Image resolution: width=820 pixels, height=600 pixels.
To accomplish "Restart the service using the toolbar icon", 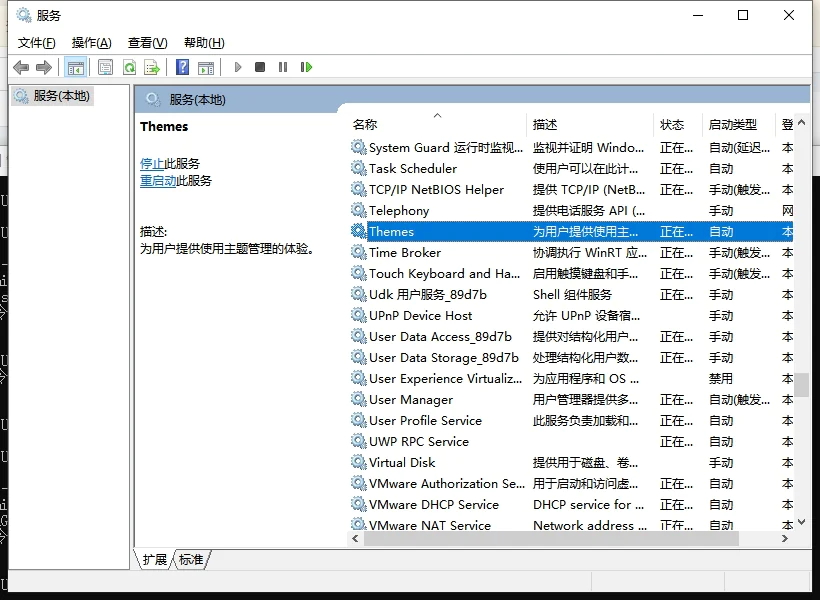I will point(306,67).
